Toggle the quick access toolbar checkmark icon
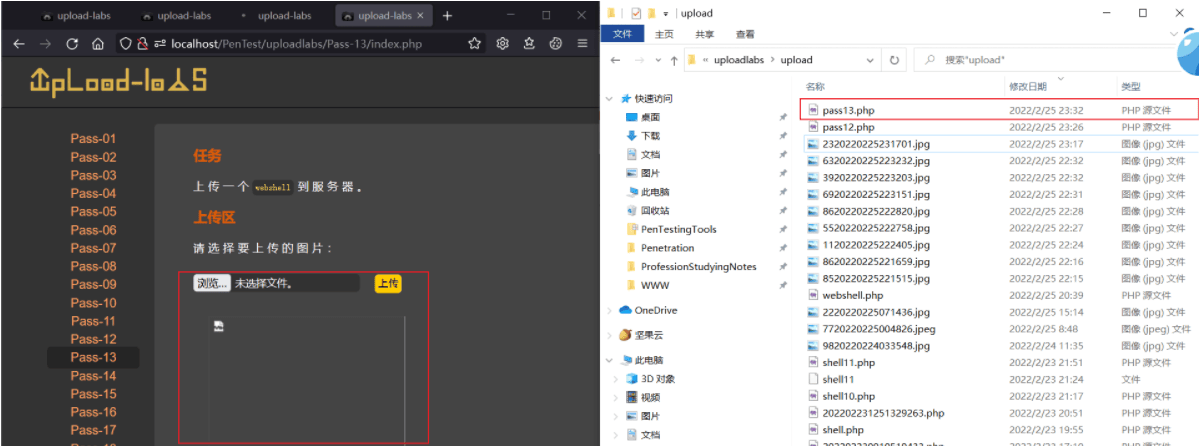 [x=637, y=13]
